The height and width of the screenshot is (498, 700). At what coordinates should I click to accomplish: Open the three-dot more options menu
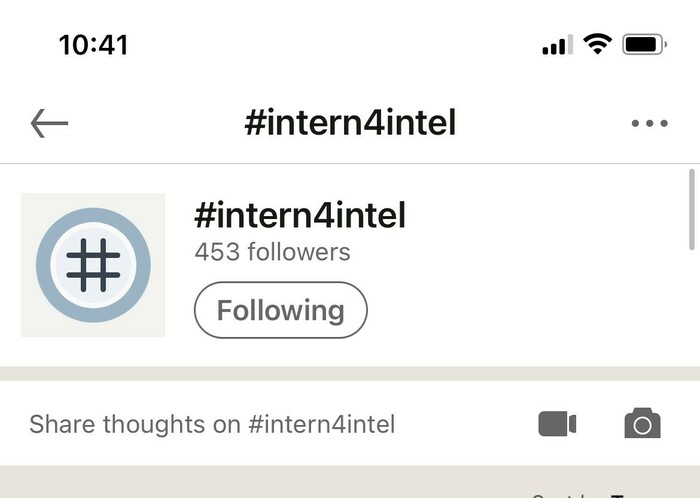tap(649, 123)
